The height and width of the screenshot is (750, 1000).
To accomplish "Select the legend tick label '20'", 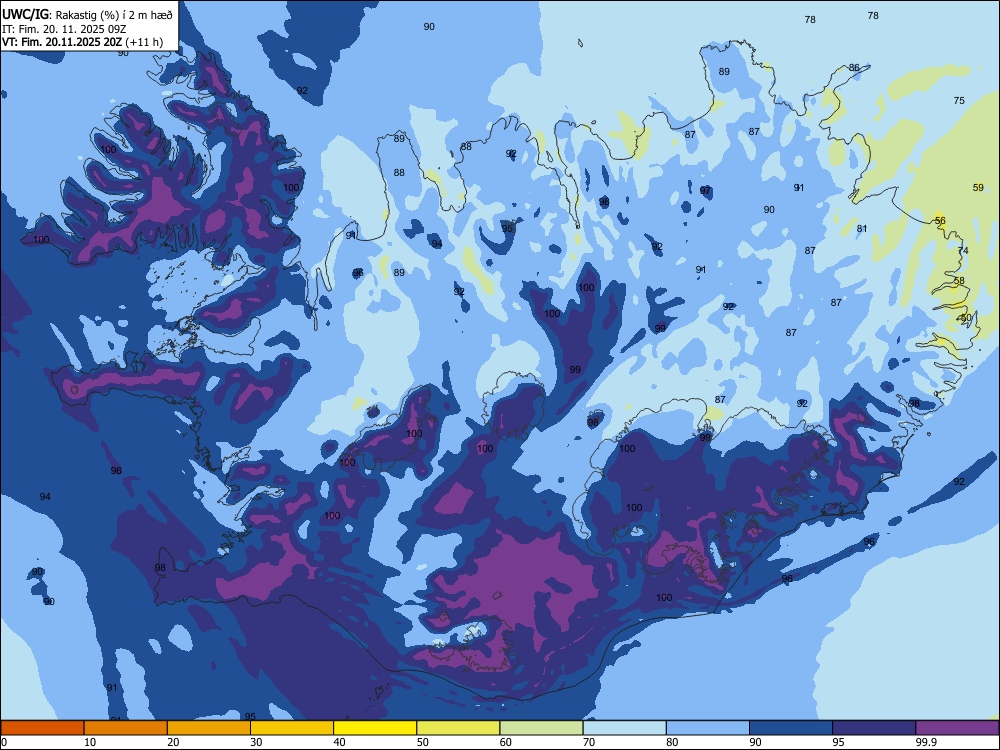I will coord(173,742).
